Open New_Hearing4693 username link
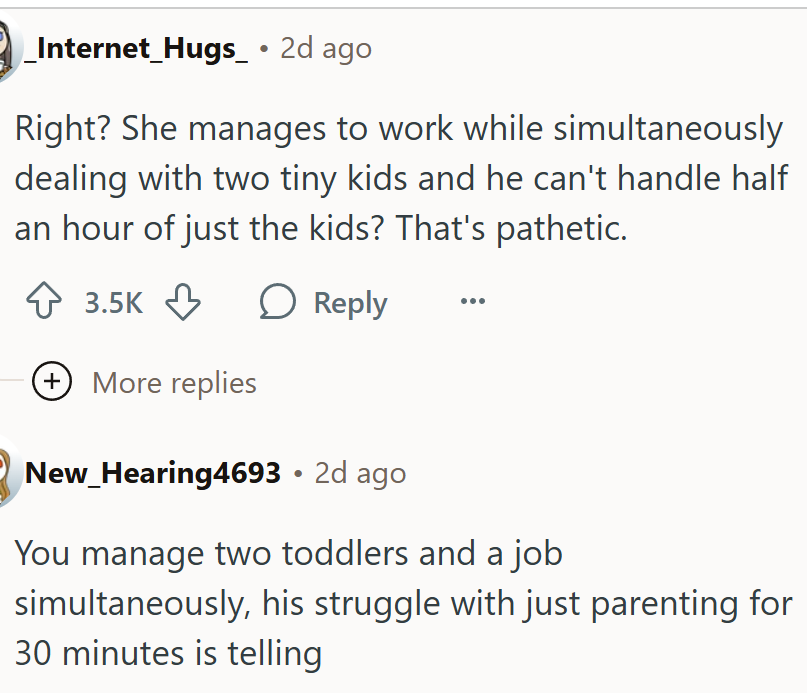The height and width of the screenshot is (693, 807). coord(153,472)
